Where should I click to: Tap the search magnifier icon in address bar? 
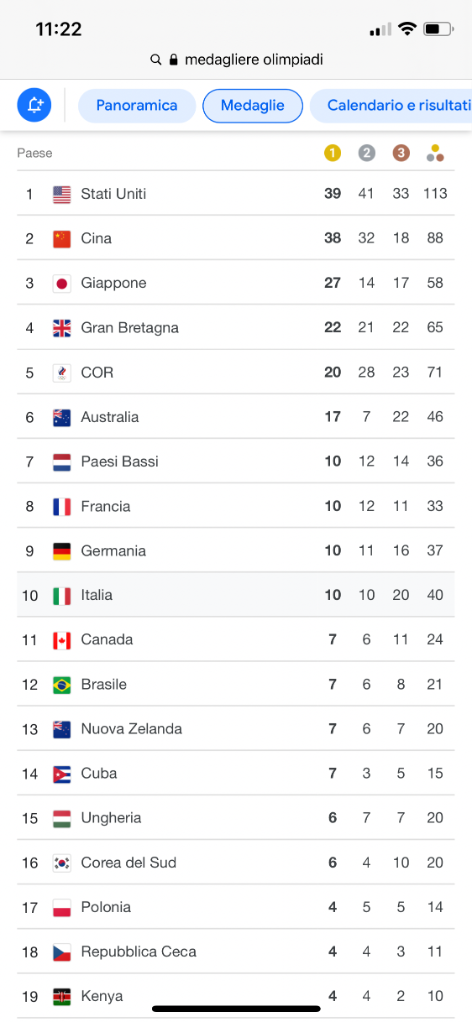coord(156,60)
